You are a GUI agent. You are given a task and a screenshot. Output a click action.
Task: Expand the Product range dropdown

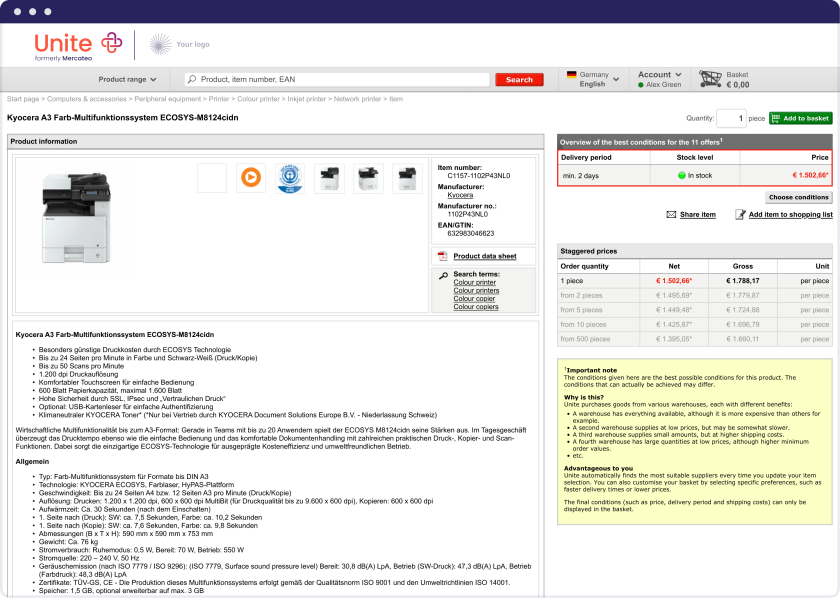pyautogui.click(x=127, y=79)
